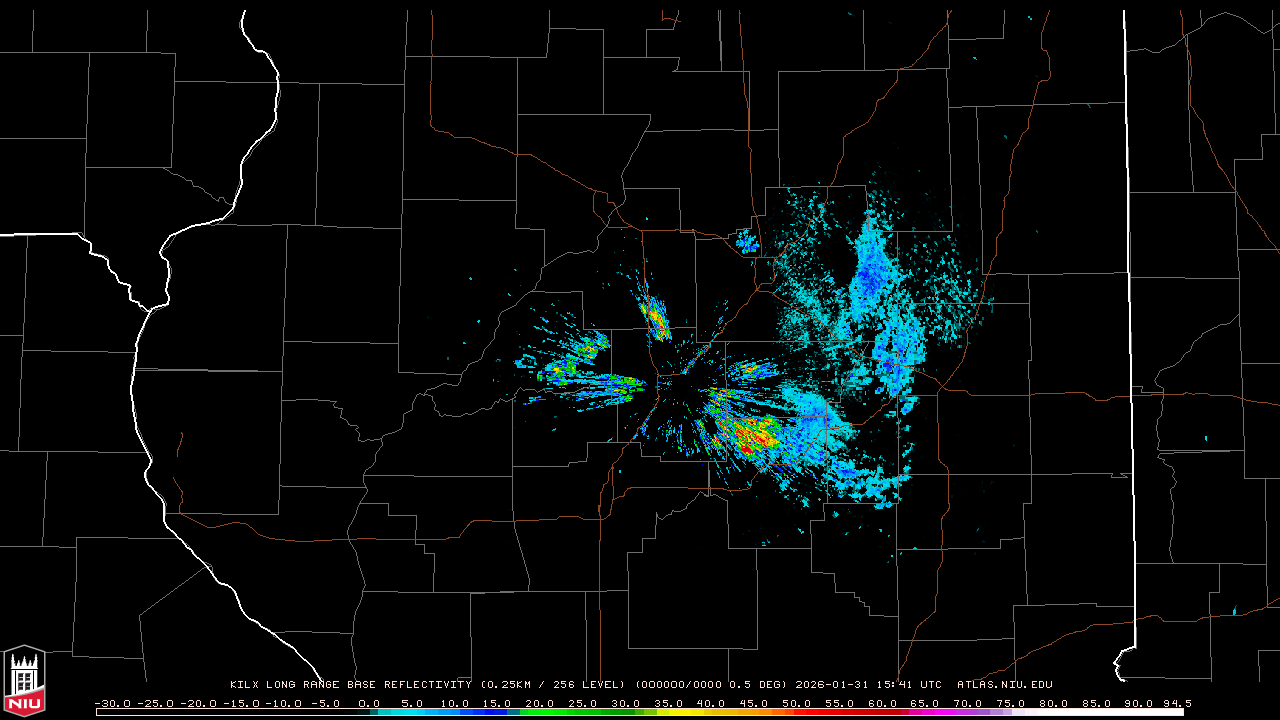Viewport: 1280px width, 720px height.
Task: Click the yellow-red echo cell north-northwest of the radar
Action: pos(655,318)
